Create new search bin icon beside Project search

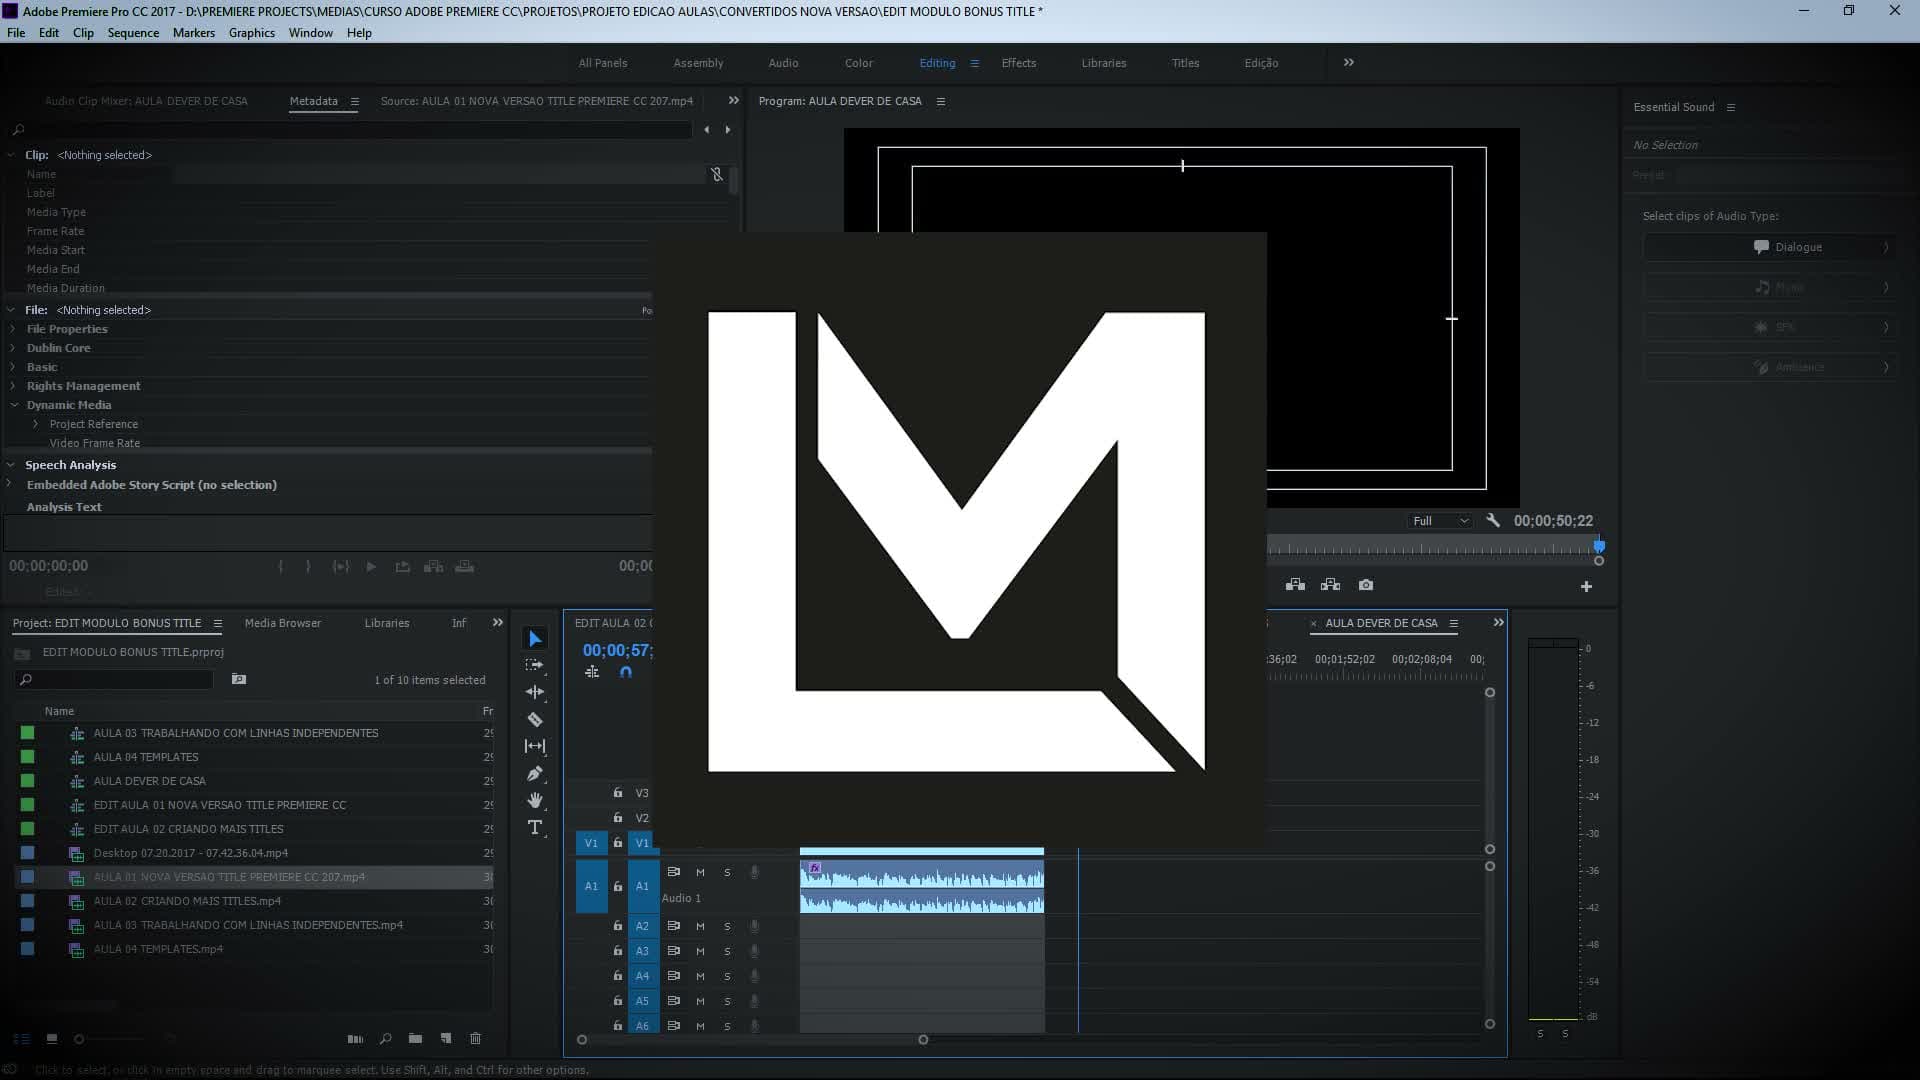click(239, 679)
